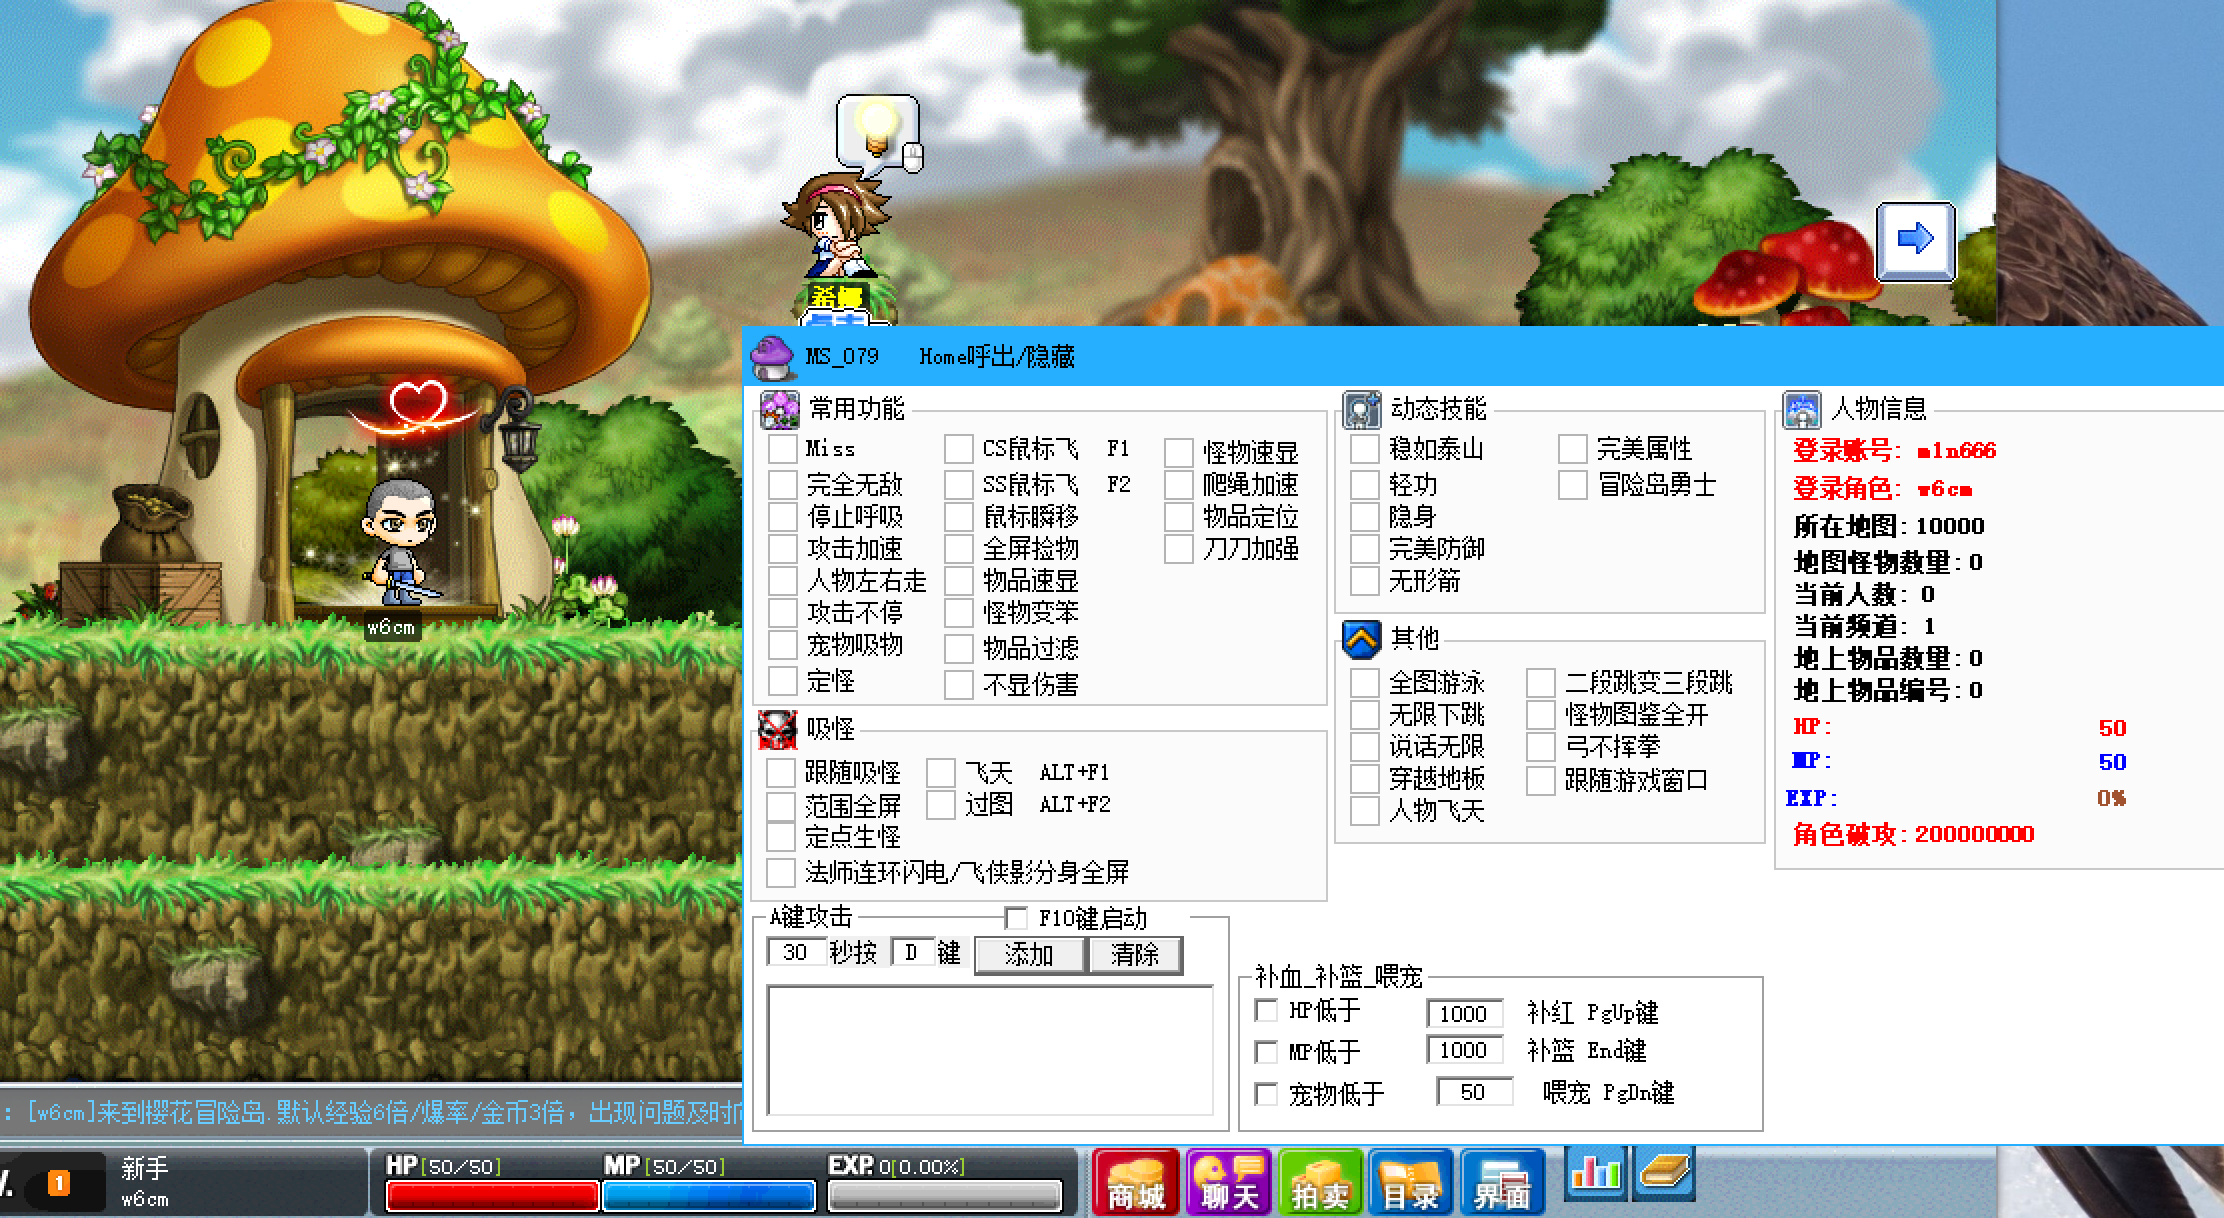The width and height of the screenshot is (2224, 1218).
Task: Click the 吸怪 skull section icon
Action: pos(778,729)
